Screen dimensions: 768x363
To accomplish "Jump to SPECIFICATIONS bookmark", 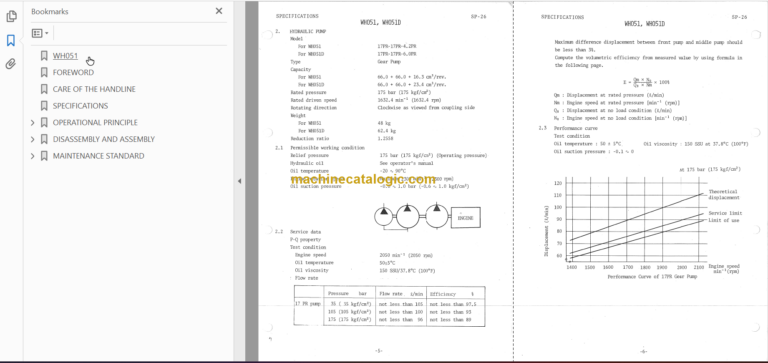I will (x=80, y=106).
